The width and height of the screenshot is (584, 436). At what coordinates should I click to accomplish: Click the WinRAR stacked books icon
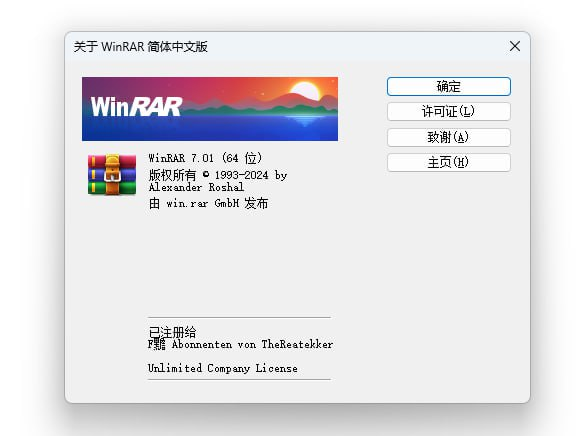(112, 174)
